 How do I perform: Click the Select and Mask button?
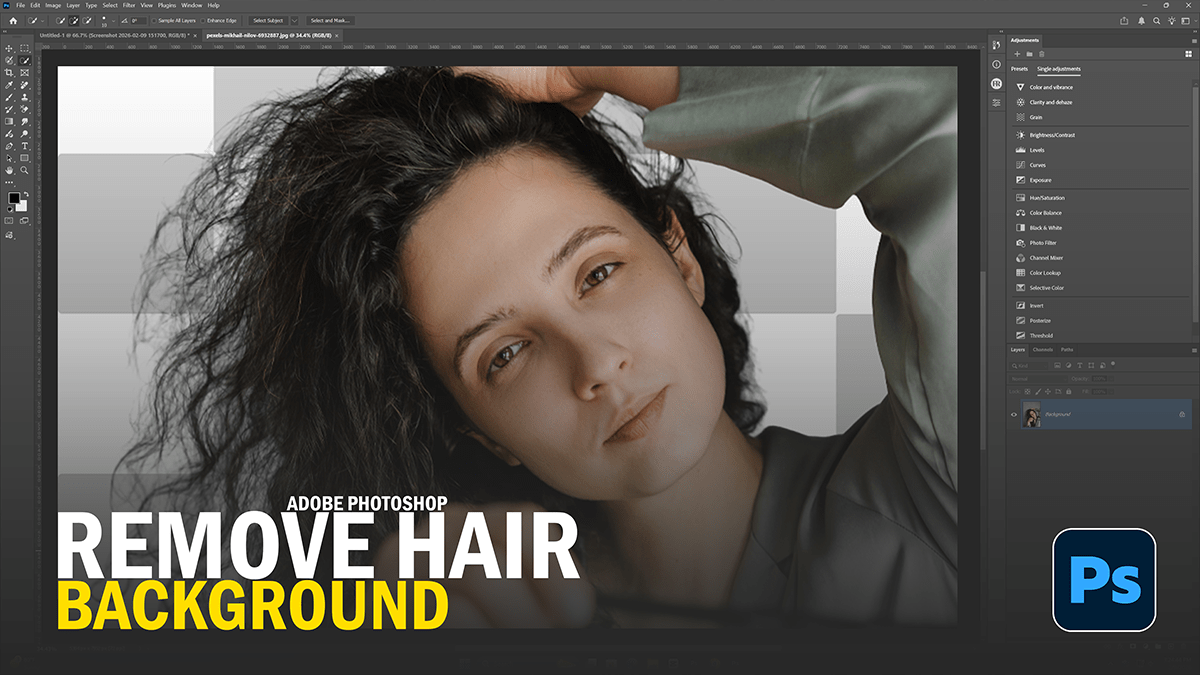(330, 20)
